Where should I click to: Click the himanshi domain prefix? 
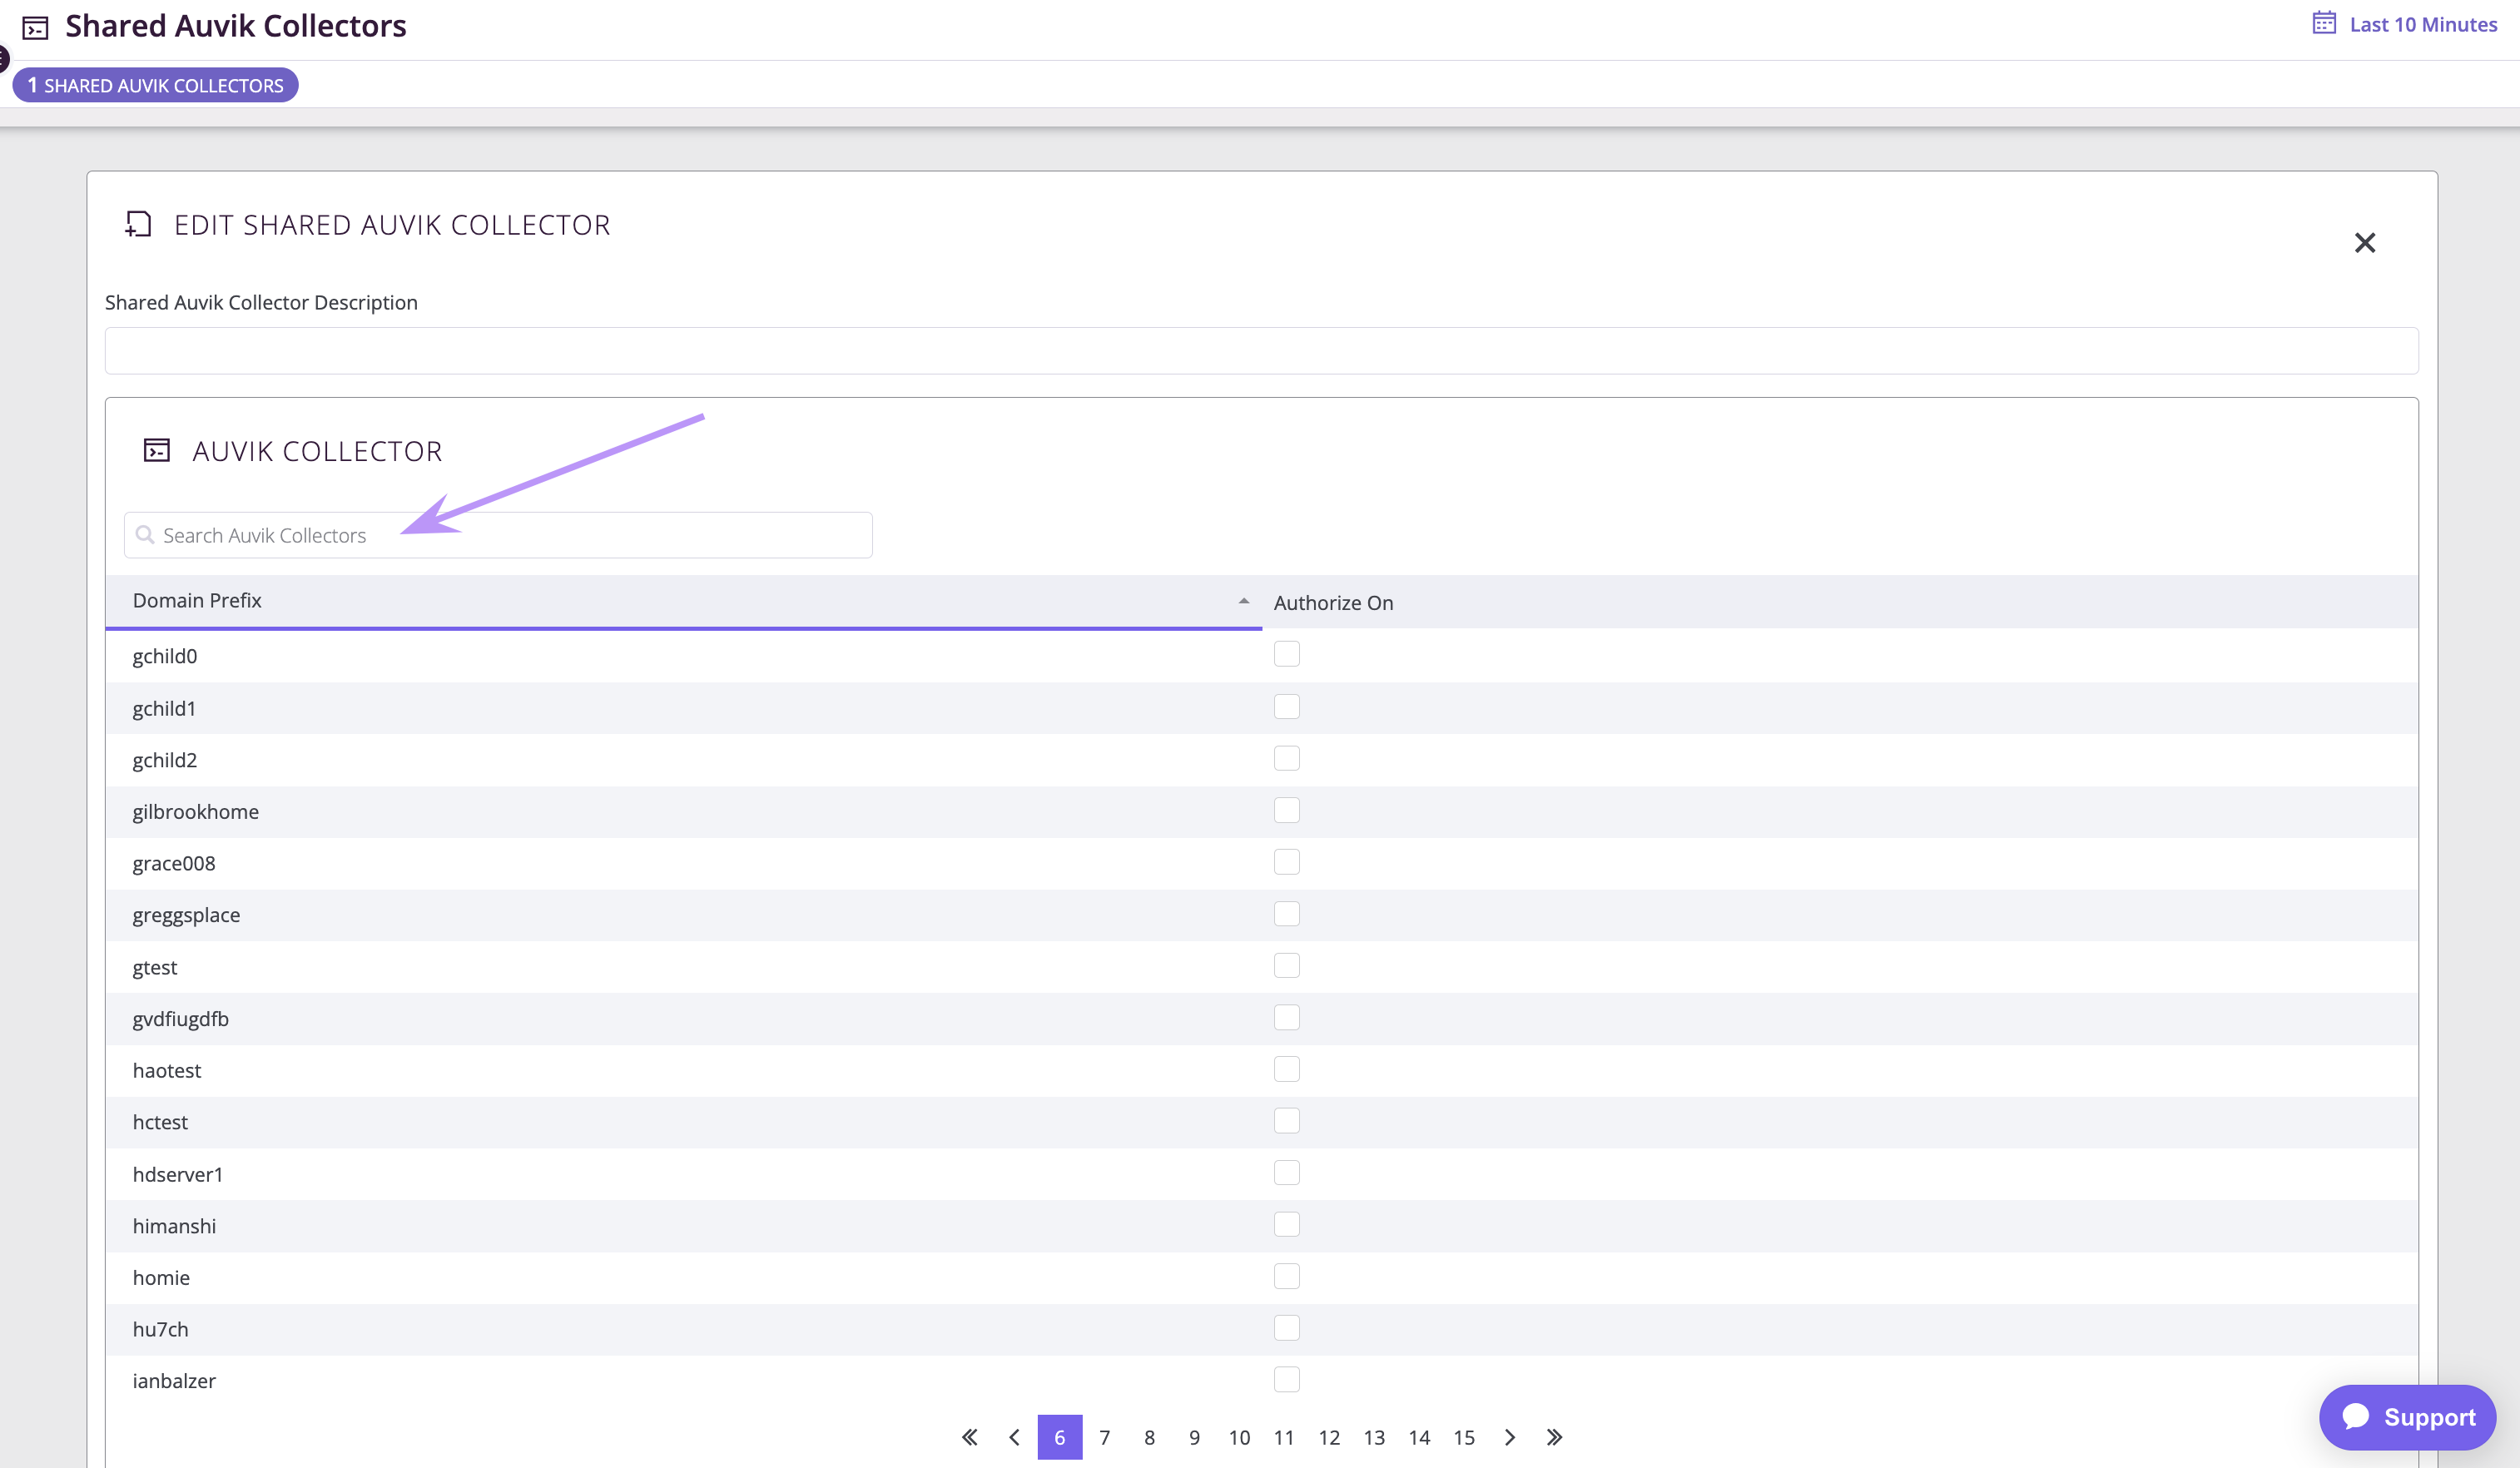(x=174, y=1226)
